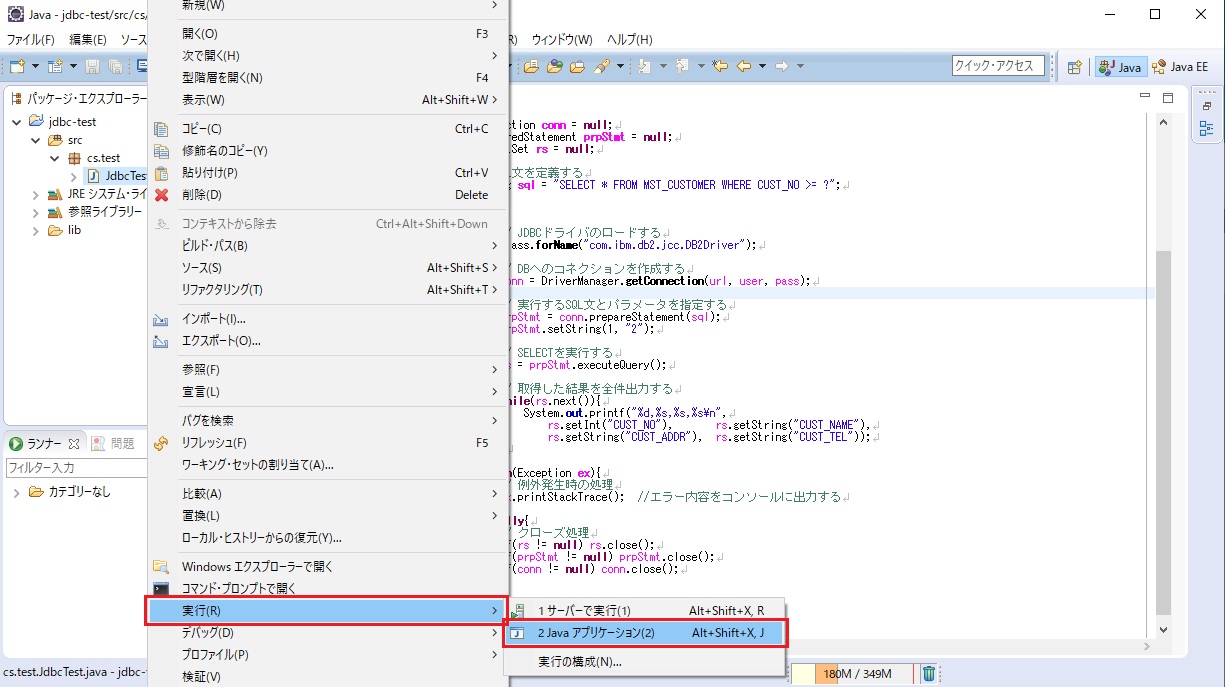1225x687 pixels.
Task: Click the Previous Annotation toolbar icon
Action: pos(682,66)
